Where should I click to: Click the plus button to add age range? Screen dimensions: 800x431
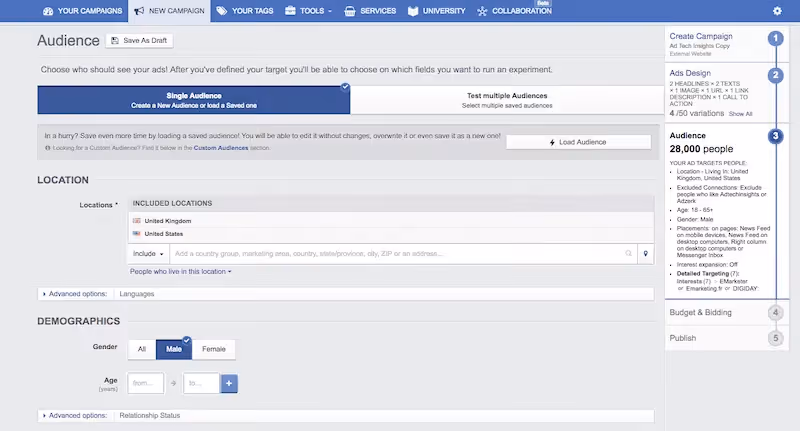coord(229,383)
